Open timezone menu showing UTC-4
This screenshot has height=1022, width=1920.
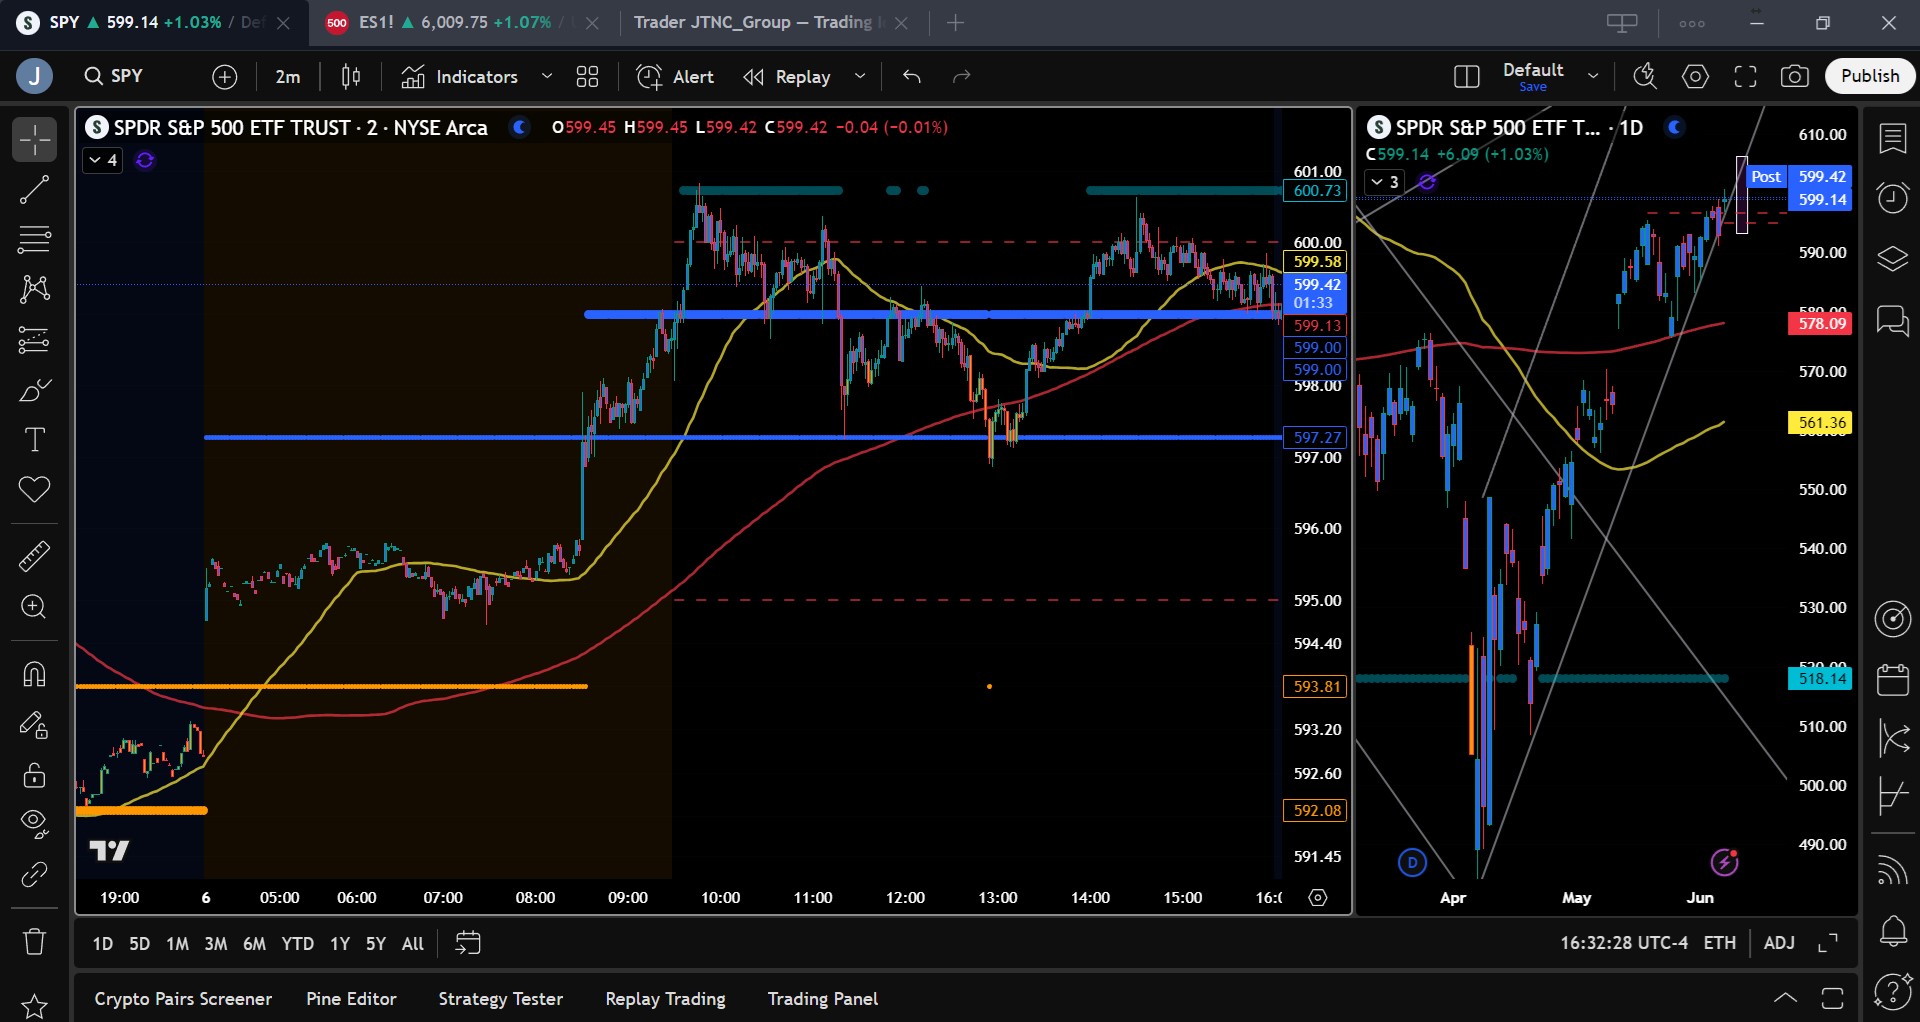coord(1624,943)
